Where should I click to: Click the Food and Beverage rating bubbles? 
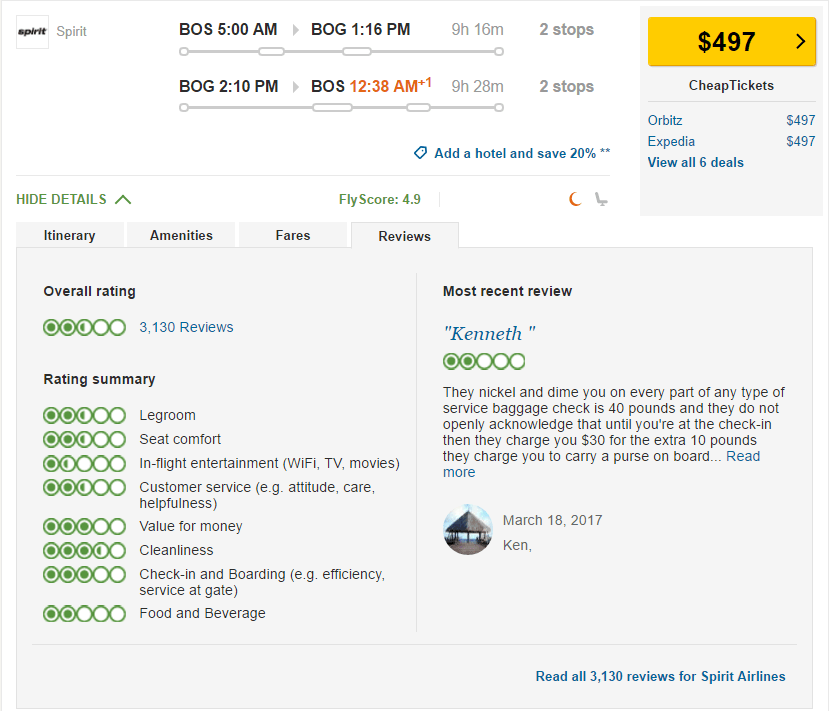tap(85, 614)
